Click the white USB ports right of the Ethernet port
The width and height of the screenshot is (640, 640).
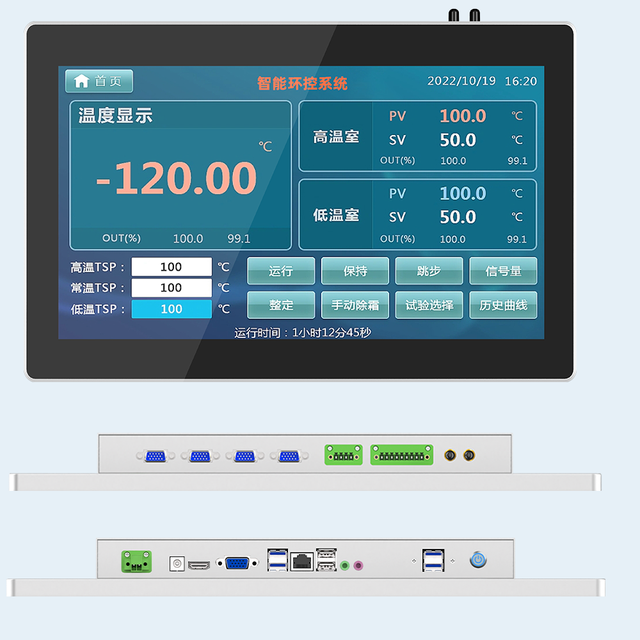click(326, 559)
